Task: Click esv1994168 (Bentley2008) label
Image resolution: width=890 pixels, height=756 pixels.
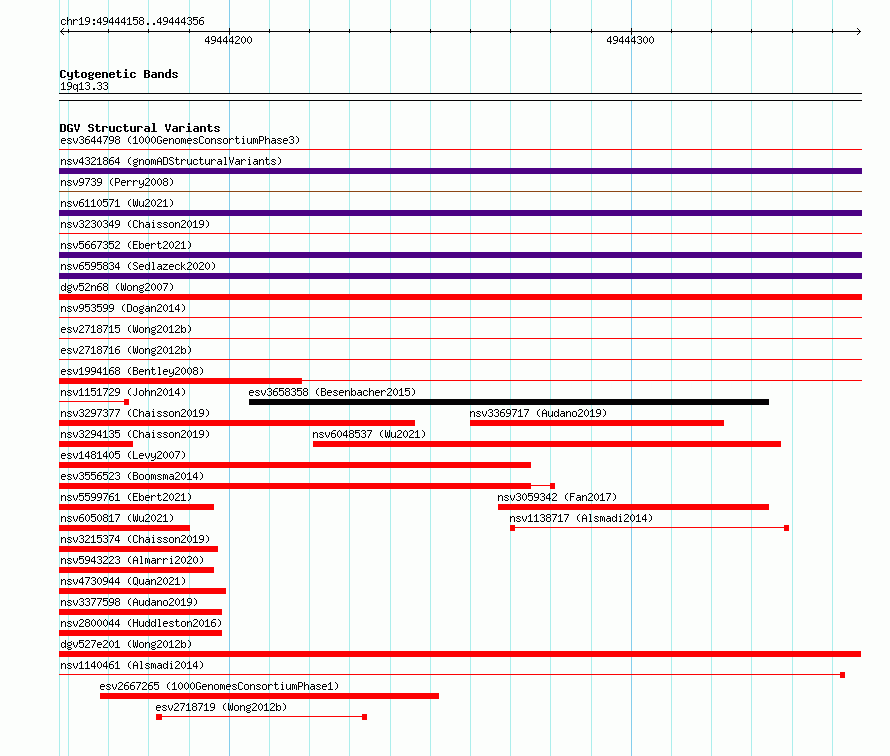Action: (x=132, y=371)
